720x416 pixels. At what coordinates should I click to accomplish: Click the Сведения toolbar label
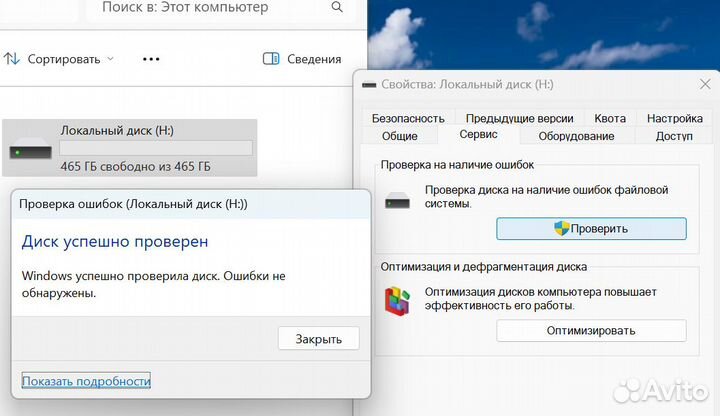point(314,59)
